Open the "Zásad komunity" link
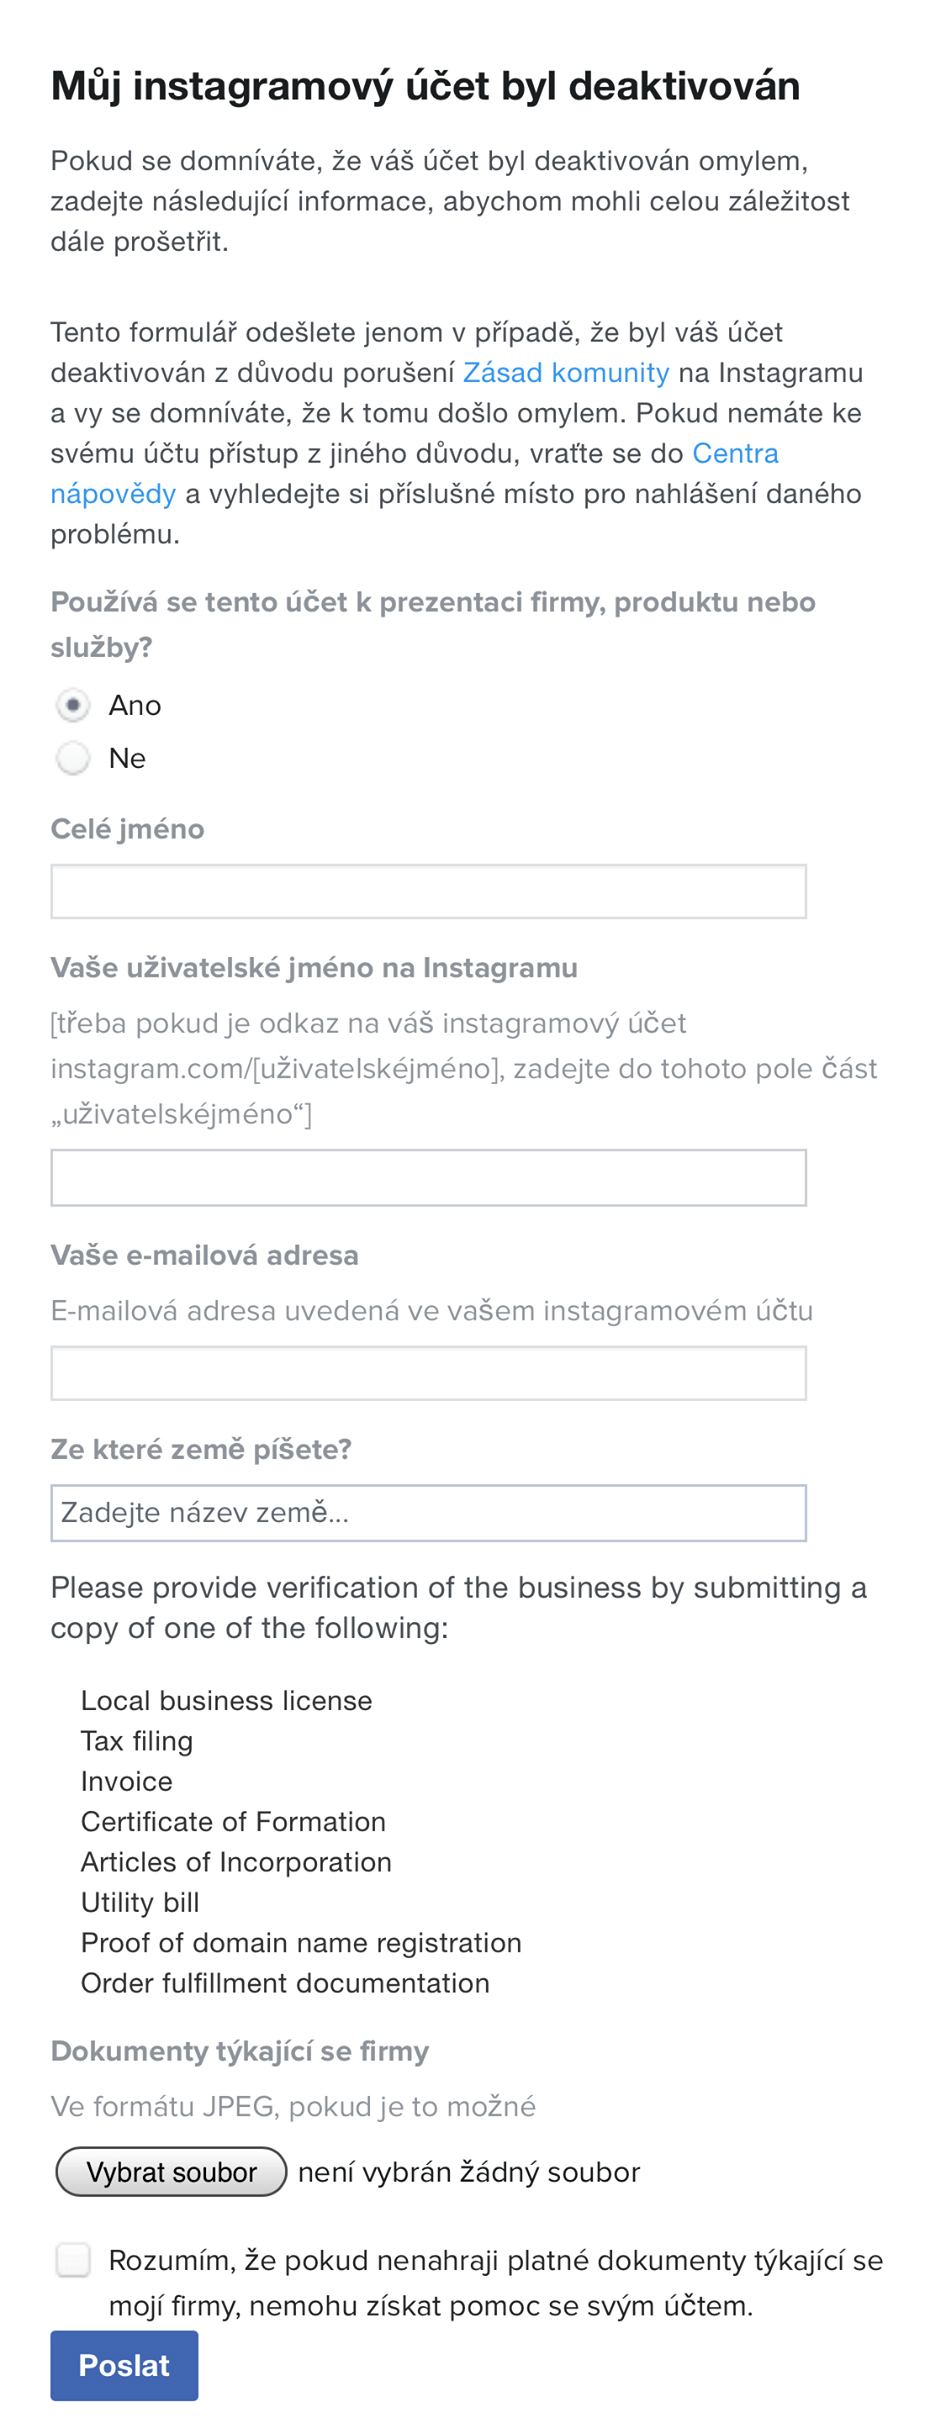Image resolution: width=946 pixels, height=2434 pixels. [566, 373]
